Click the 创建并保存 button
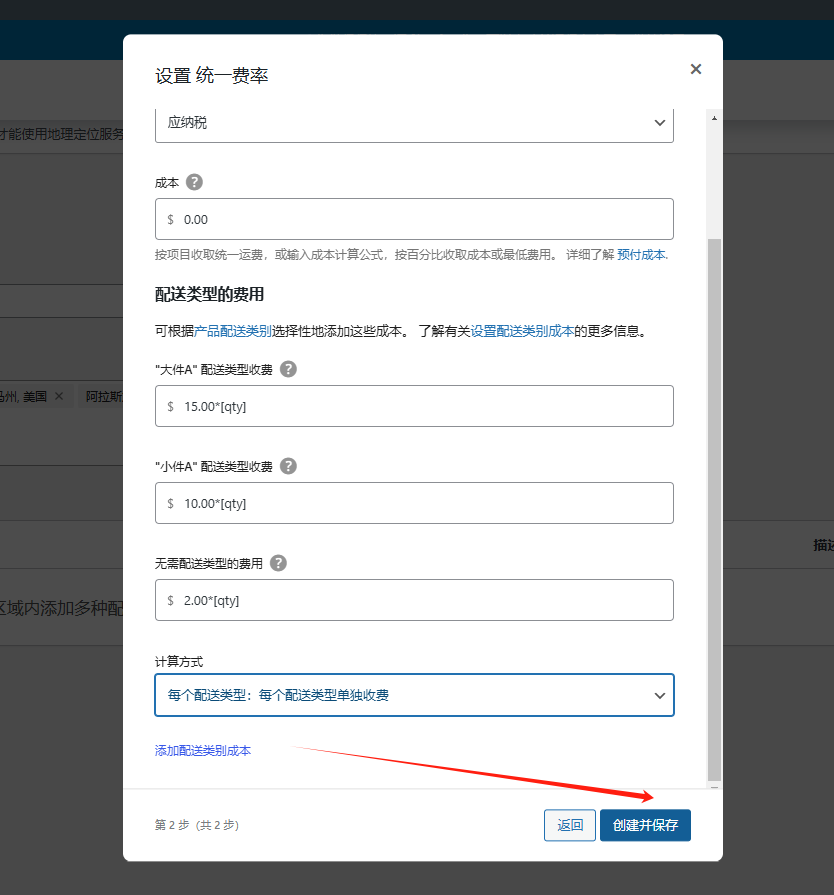The height and width of the screenshot is (895, 834). (x=645, y=825)
